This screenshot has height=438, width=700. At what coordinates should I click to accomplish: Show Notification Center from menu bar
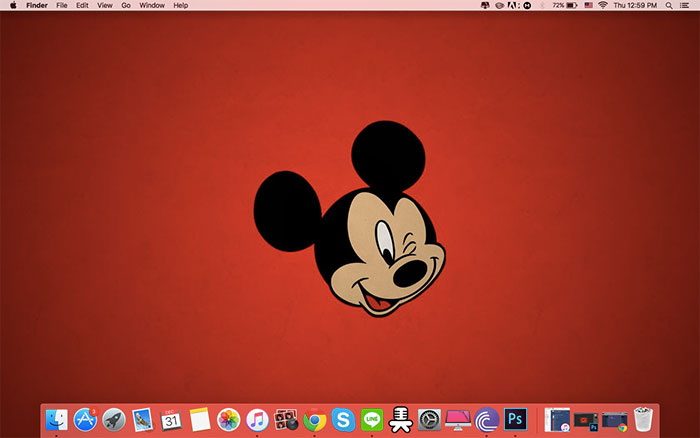click(686, 5)
